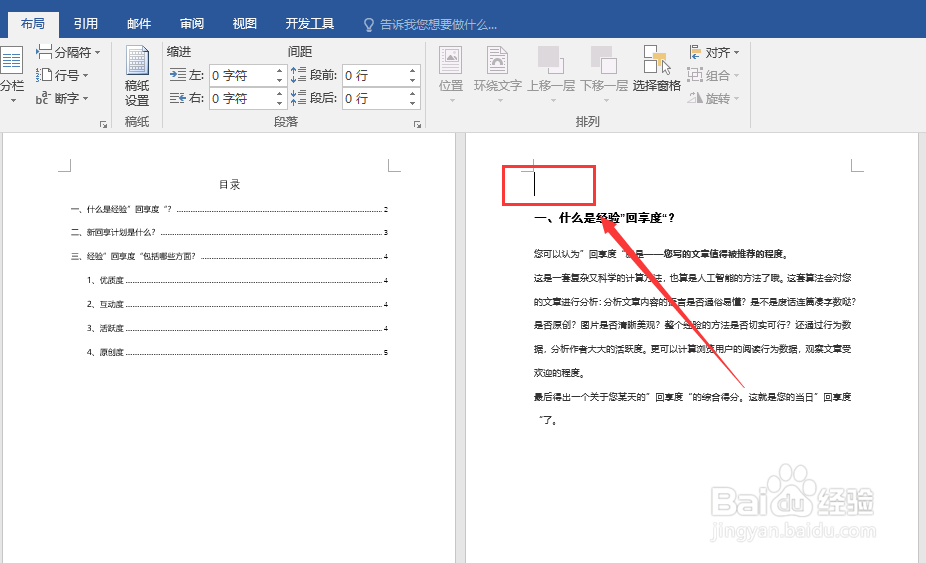Open the 对齐 align dropdown
The image size is (926, 563).
point(715,53)
